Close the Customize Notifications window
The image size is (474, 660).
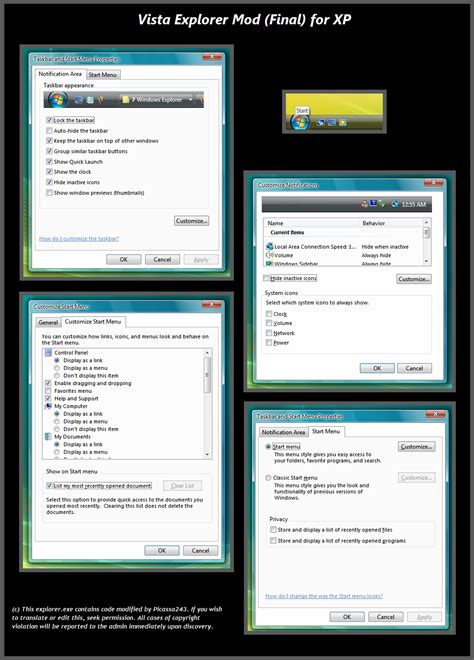coord(434,182)
